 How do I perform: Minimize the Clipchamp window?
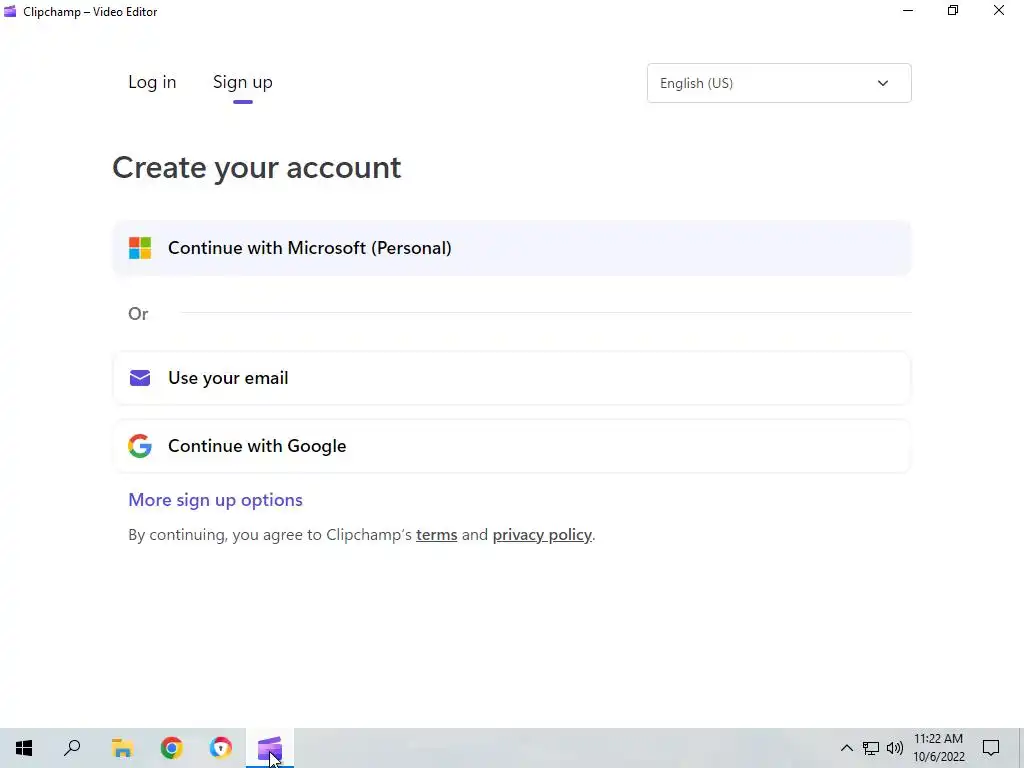pos(908,11)
